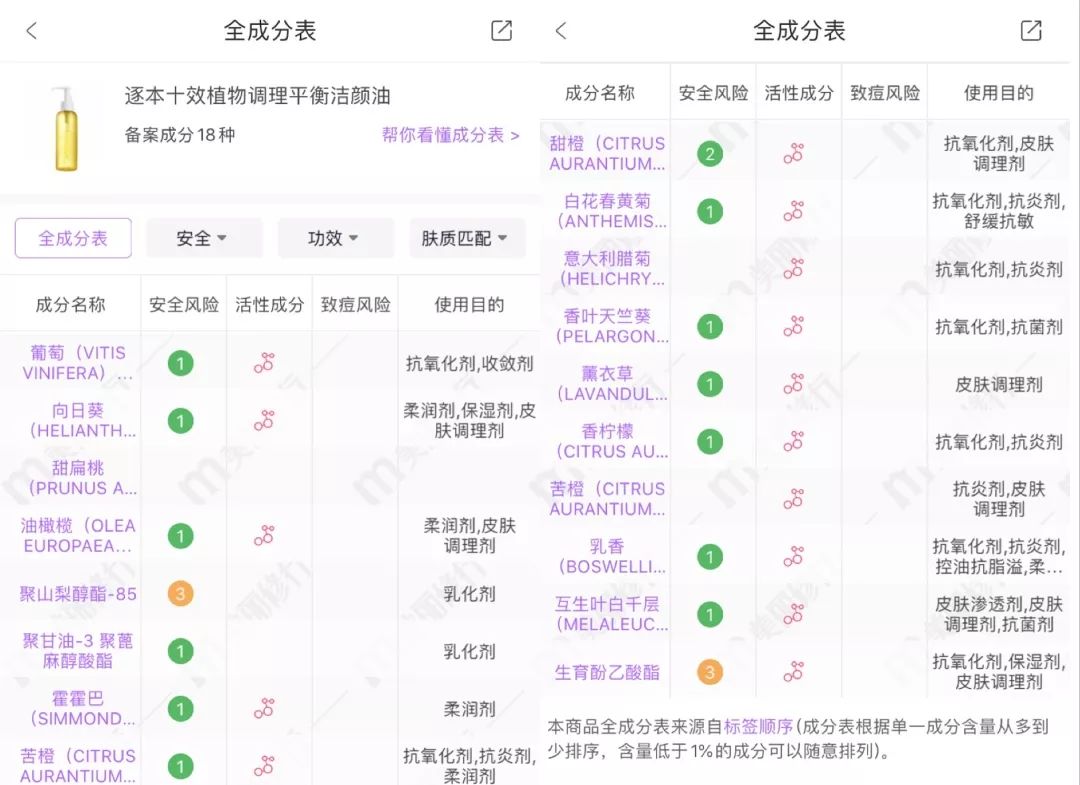This screenshot has width=1080, height=785.
Task: Click the safety badge 1 beside 霍霍巴
Action: tap(181, 709)
